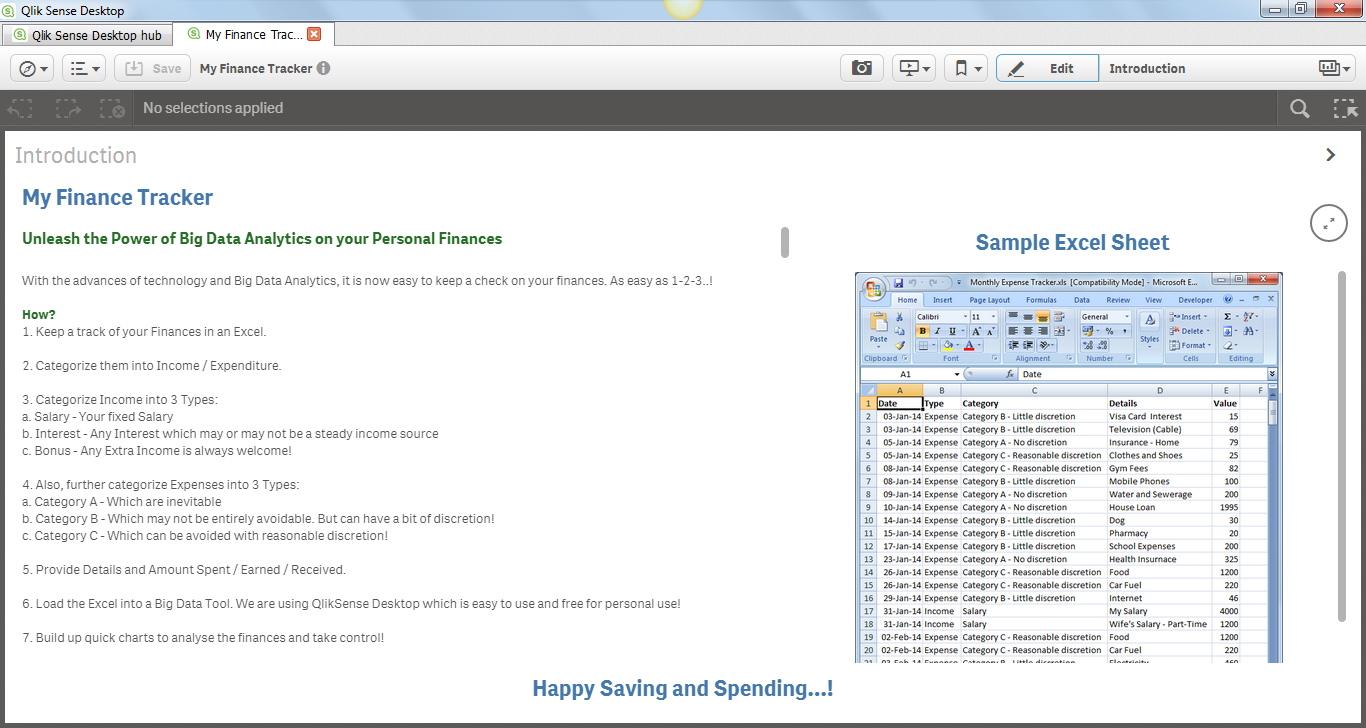Viewport: 1366px width, 728px height.
Task: Click the Introduction sheet name in toolbar
Action: point(1147,68)
